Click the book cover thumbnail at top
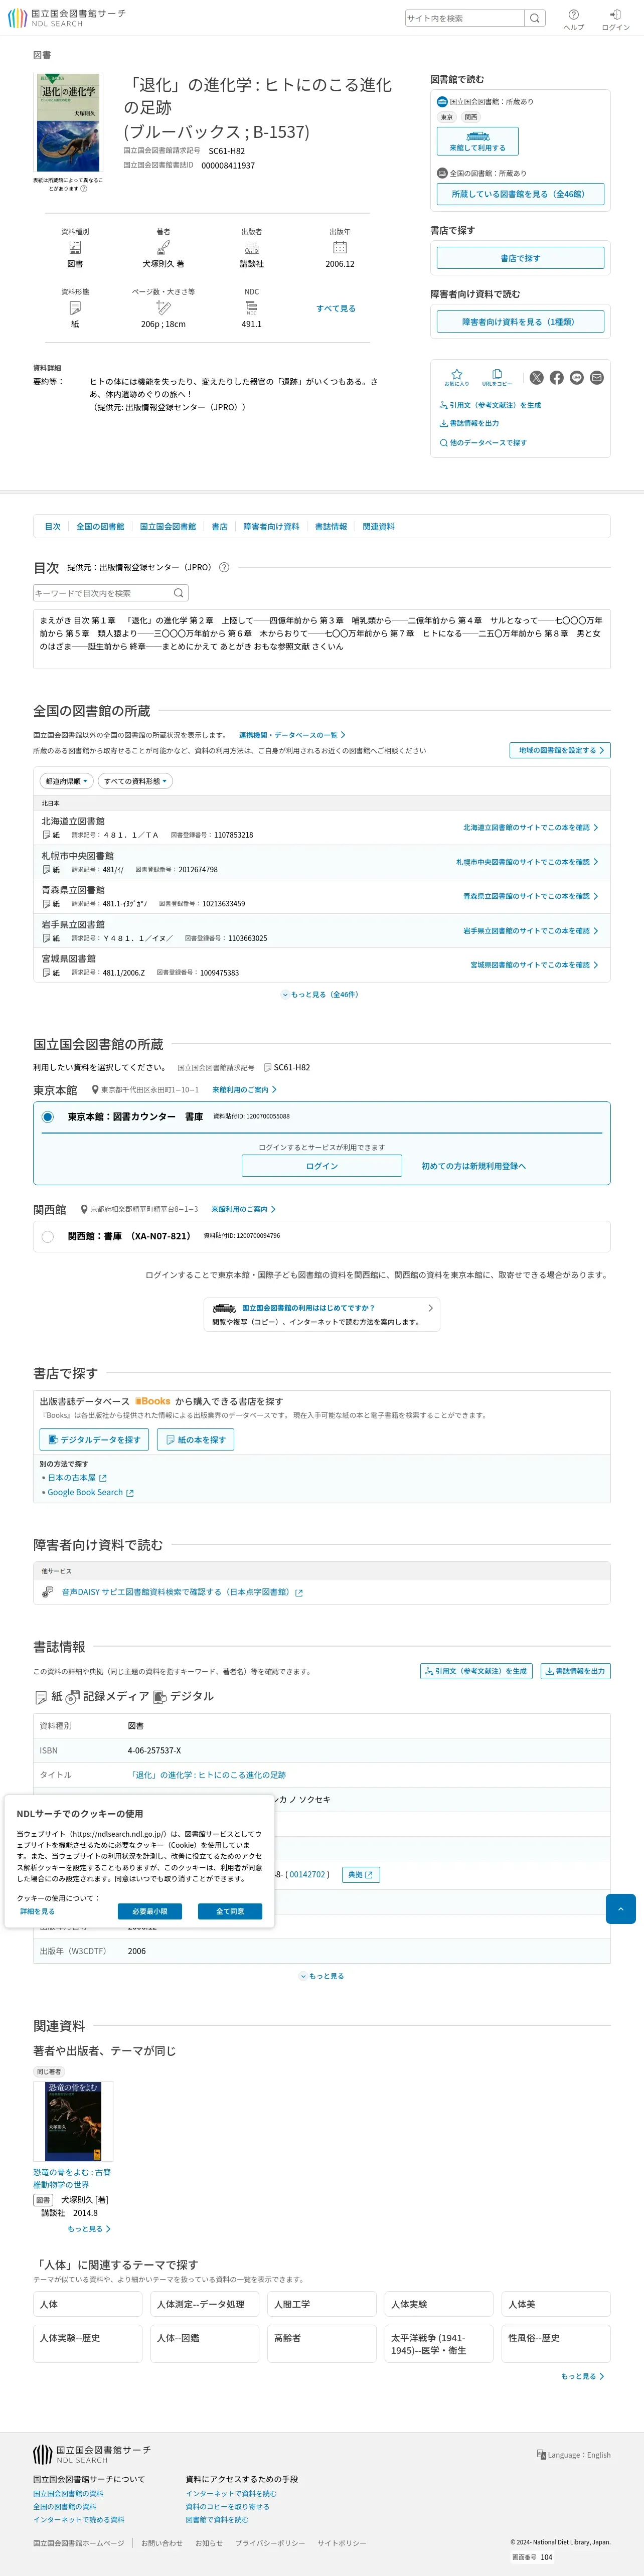Viewport: 644px width, 2576px height. pyautogui.click(x=68, y=123)
